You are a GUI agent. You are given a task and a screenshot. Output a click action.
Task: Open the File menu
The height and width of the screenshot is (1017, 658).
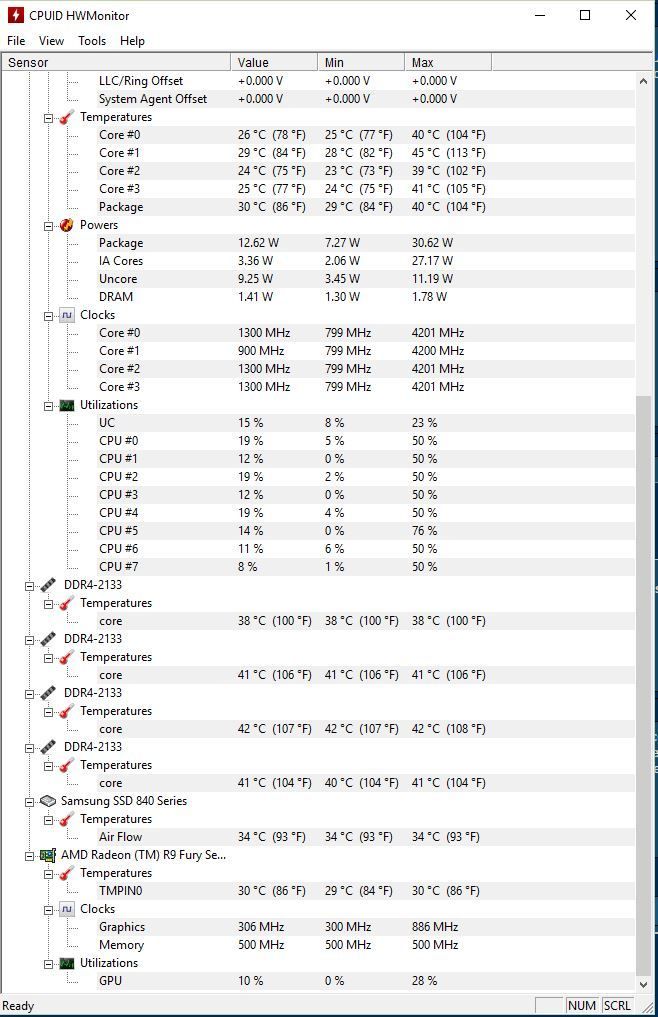[16, 41]
